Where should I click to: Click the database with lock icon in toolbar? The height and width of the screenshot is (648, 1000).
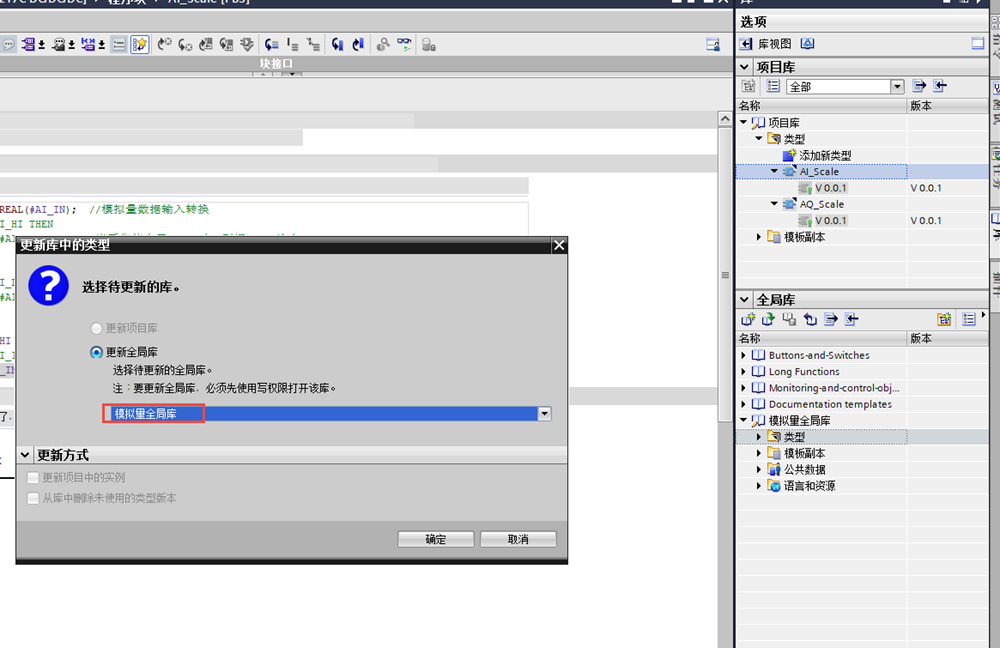tap(429, 45)
